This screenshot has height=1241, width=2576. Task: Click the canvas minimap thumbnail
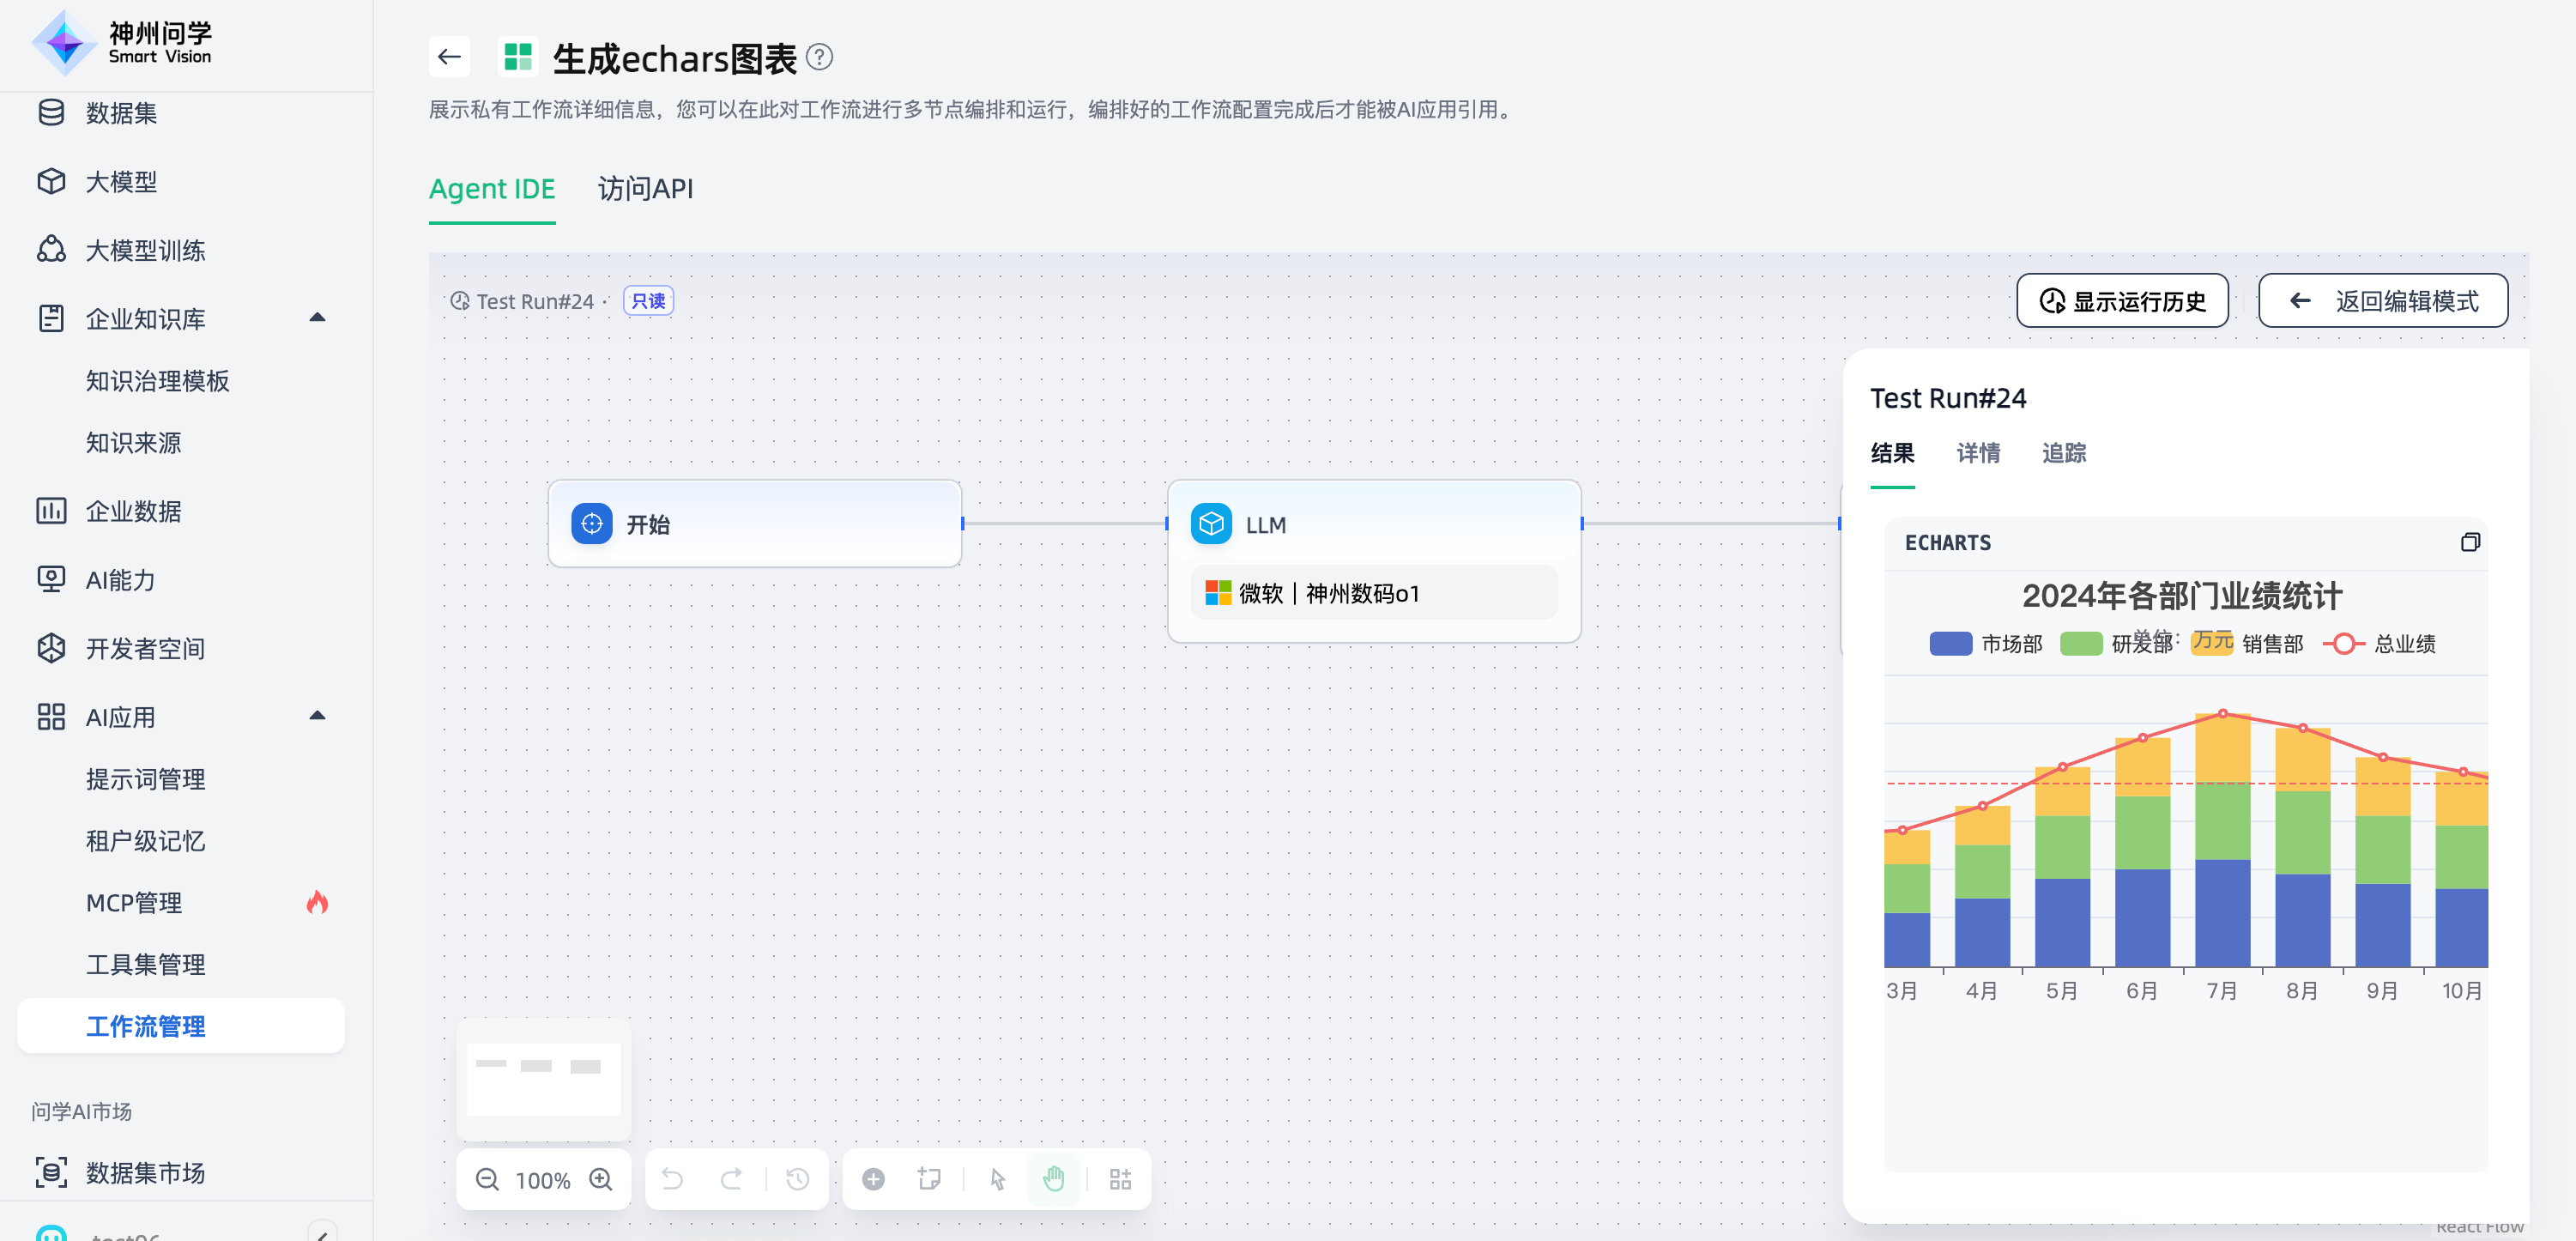(x=544, y=1079)
